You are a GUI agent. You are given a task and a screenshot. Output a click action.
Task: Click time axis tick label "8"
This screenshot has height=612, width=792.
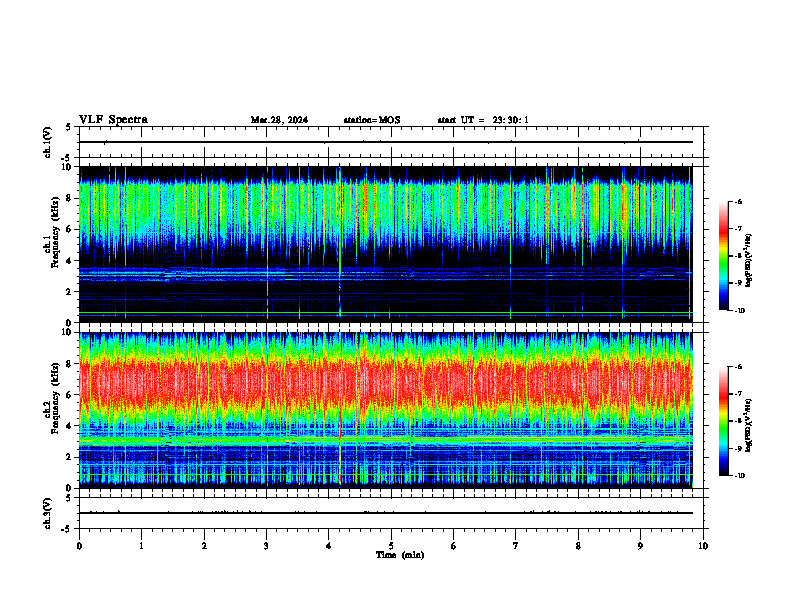[x=578, y=546]
